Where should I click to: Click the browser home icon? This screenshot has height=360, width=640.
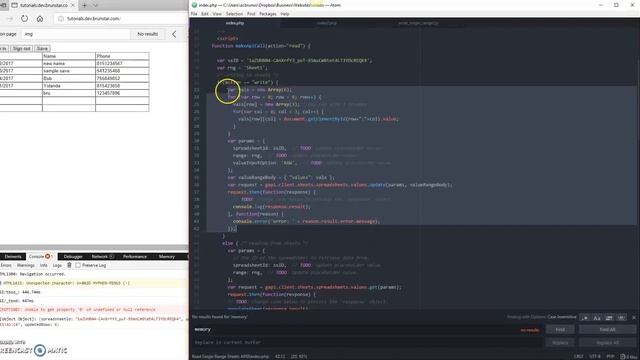tap(40, 18)
